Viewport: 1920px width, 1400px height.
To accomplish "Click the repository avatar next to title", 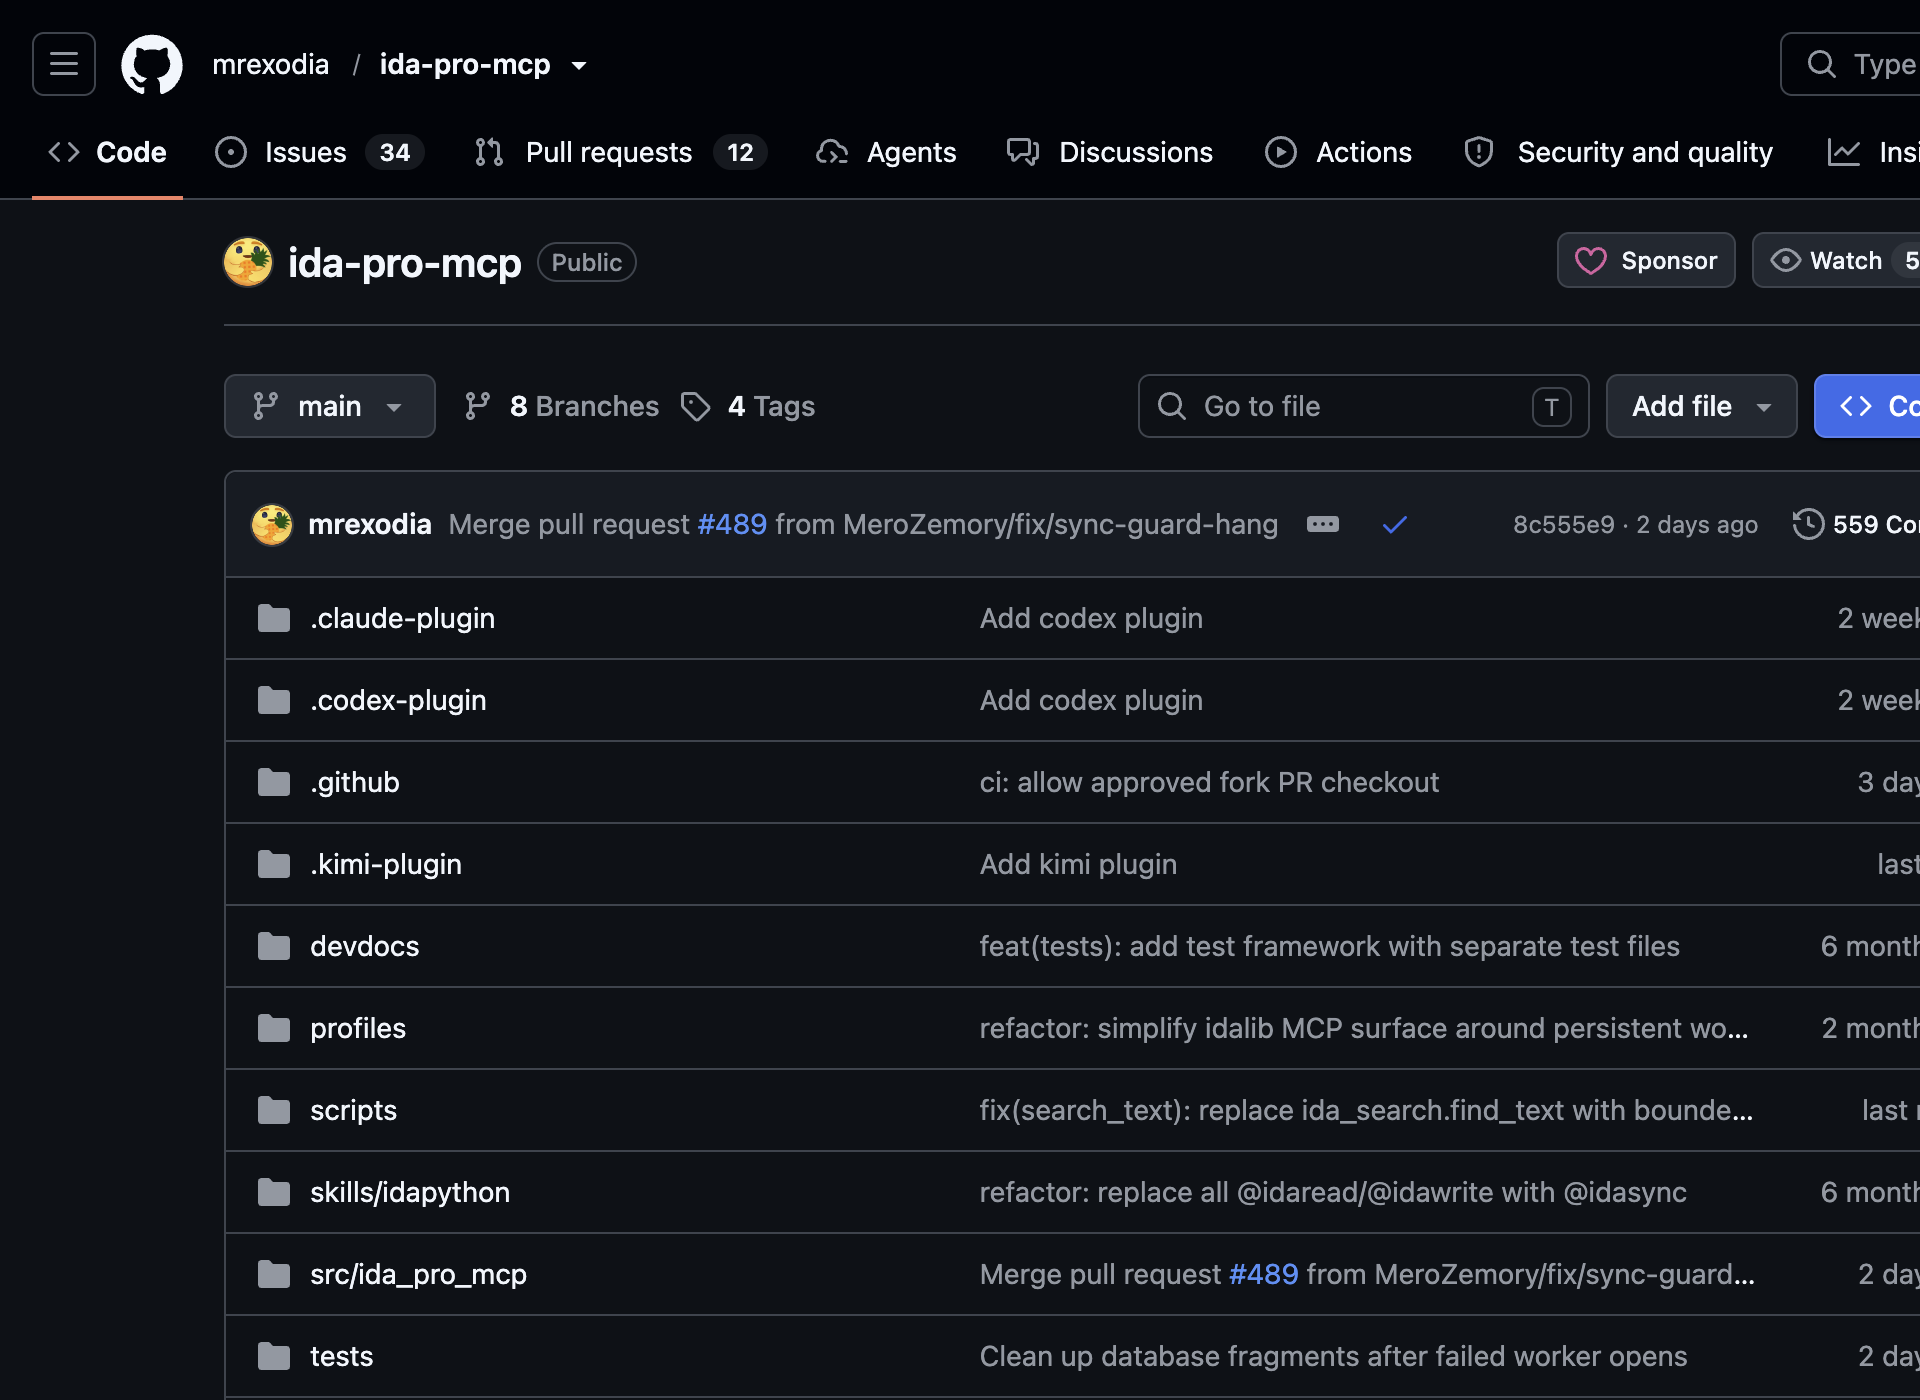I will (248, 262).
